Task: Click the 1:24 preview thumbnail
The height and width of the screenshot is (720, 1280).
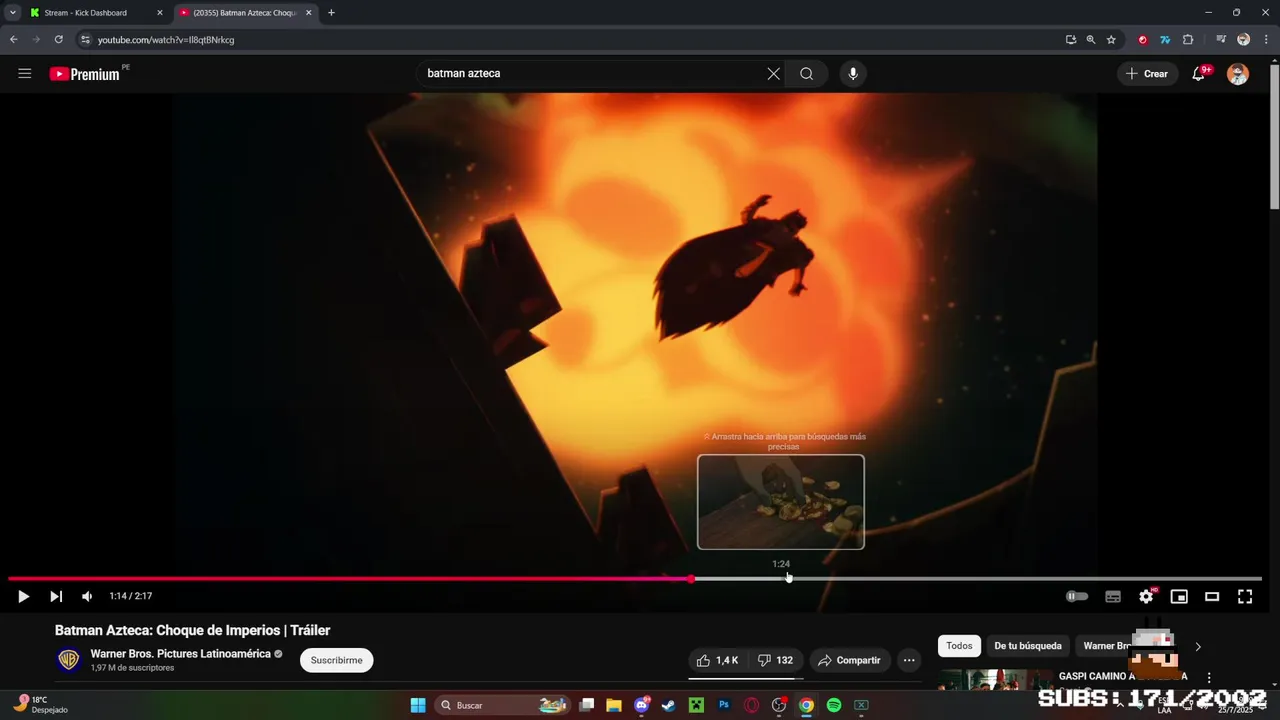Action: [781, 502]
